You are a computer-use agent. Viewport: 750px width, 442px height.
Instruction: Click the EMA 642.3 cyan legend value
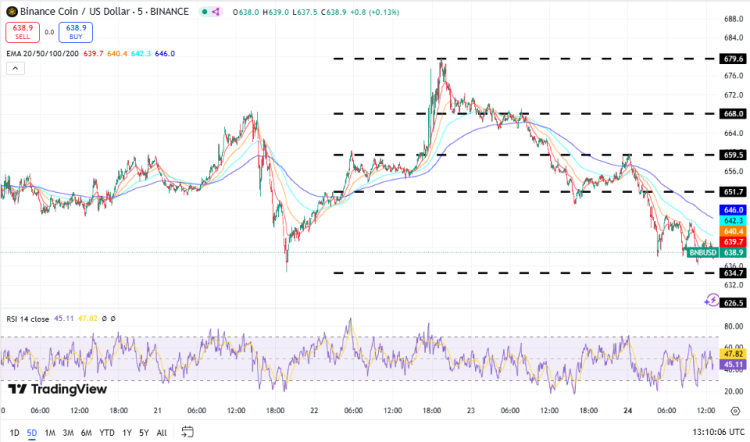coord(141,54)
